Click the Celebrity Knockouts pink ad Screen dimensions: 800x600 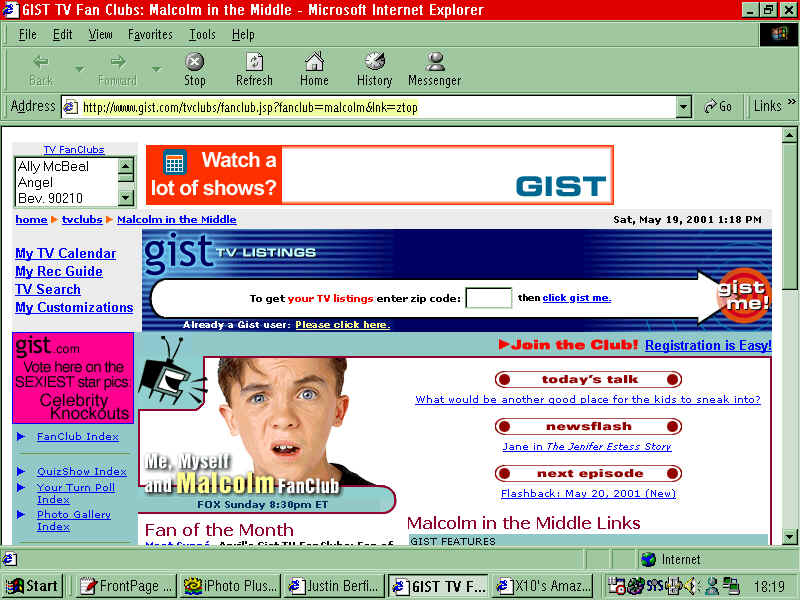[73, 378]
